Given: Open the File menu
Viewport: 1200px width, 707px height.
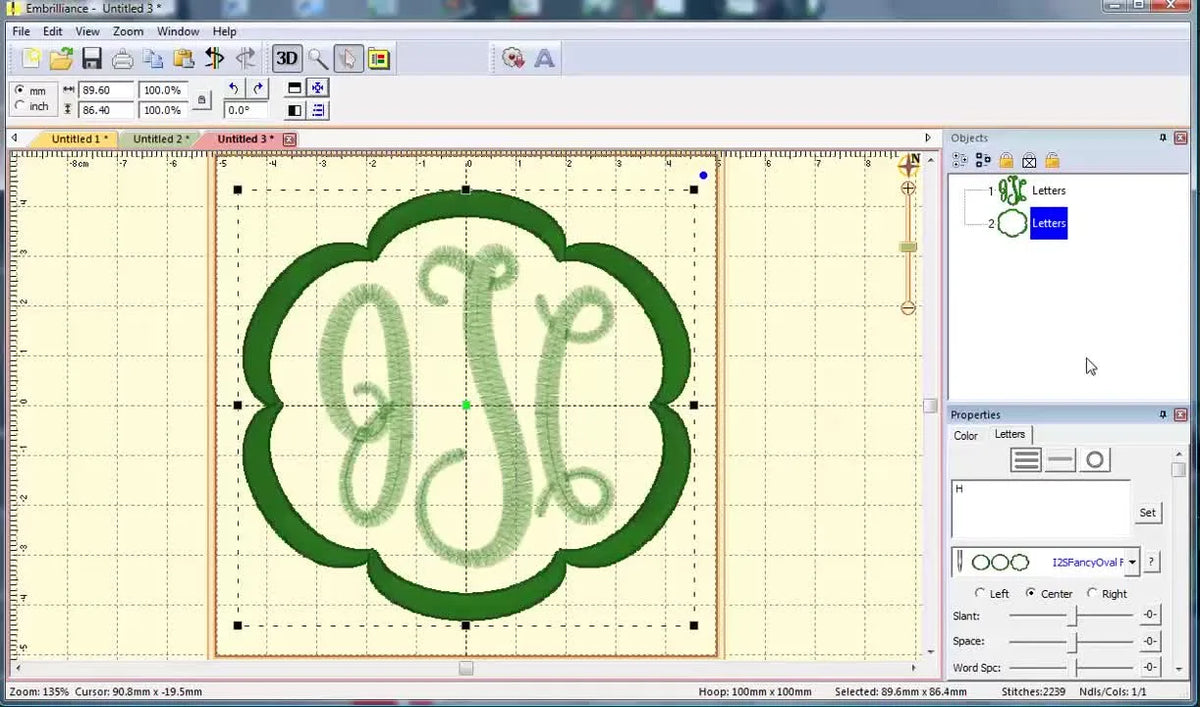Looking at the screenshot, I should point(21,31).
